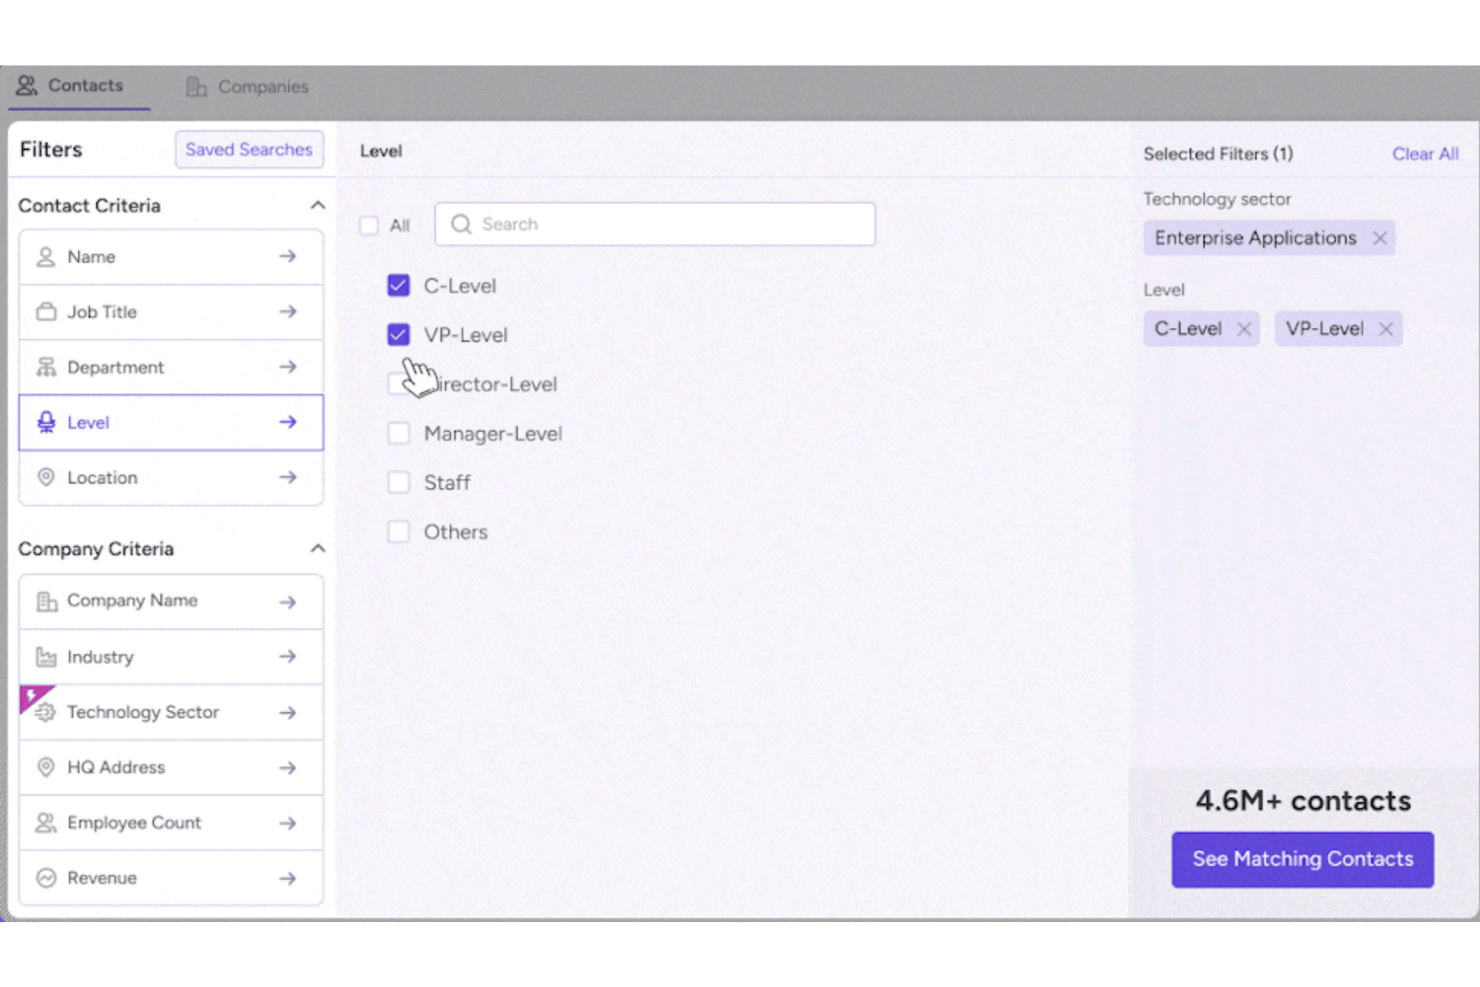Check the Manager-Level checkbox
This screenshot has height=987, width=1480.
click(x=398, y=433)
